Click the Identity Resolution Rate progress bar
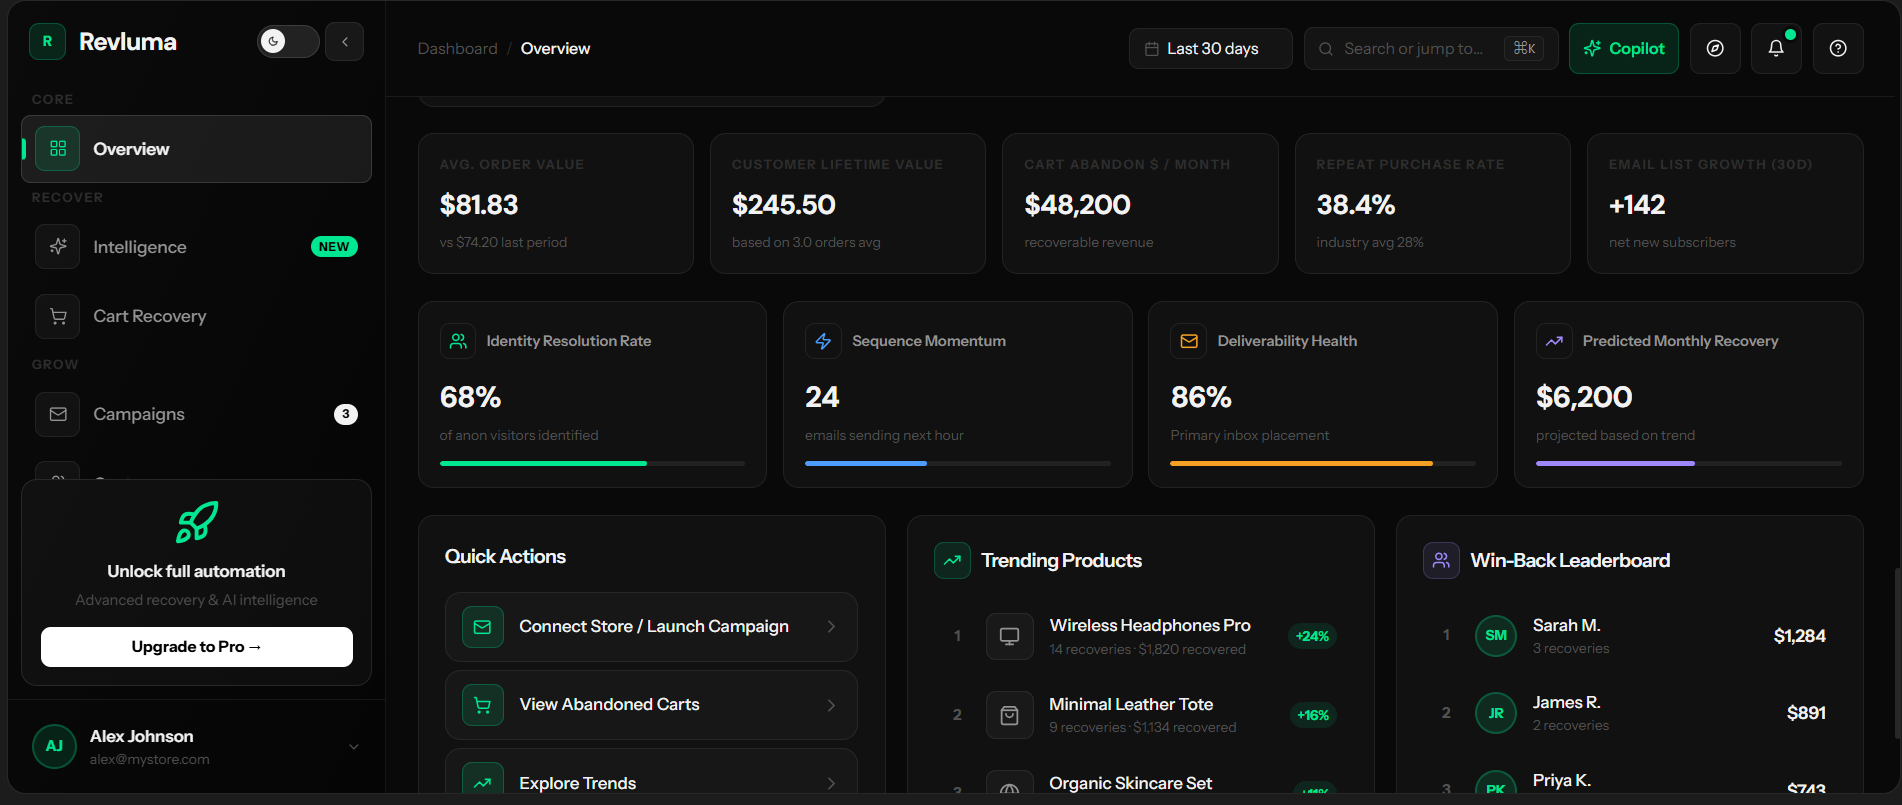This screenshot has width=1902, height=805. click(592, 463)
